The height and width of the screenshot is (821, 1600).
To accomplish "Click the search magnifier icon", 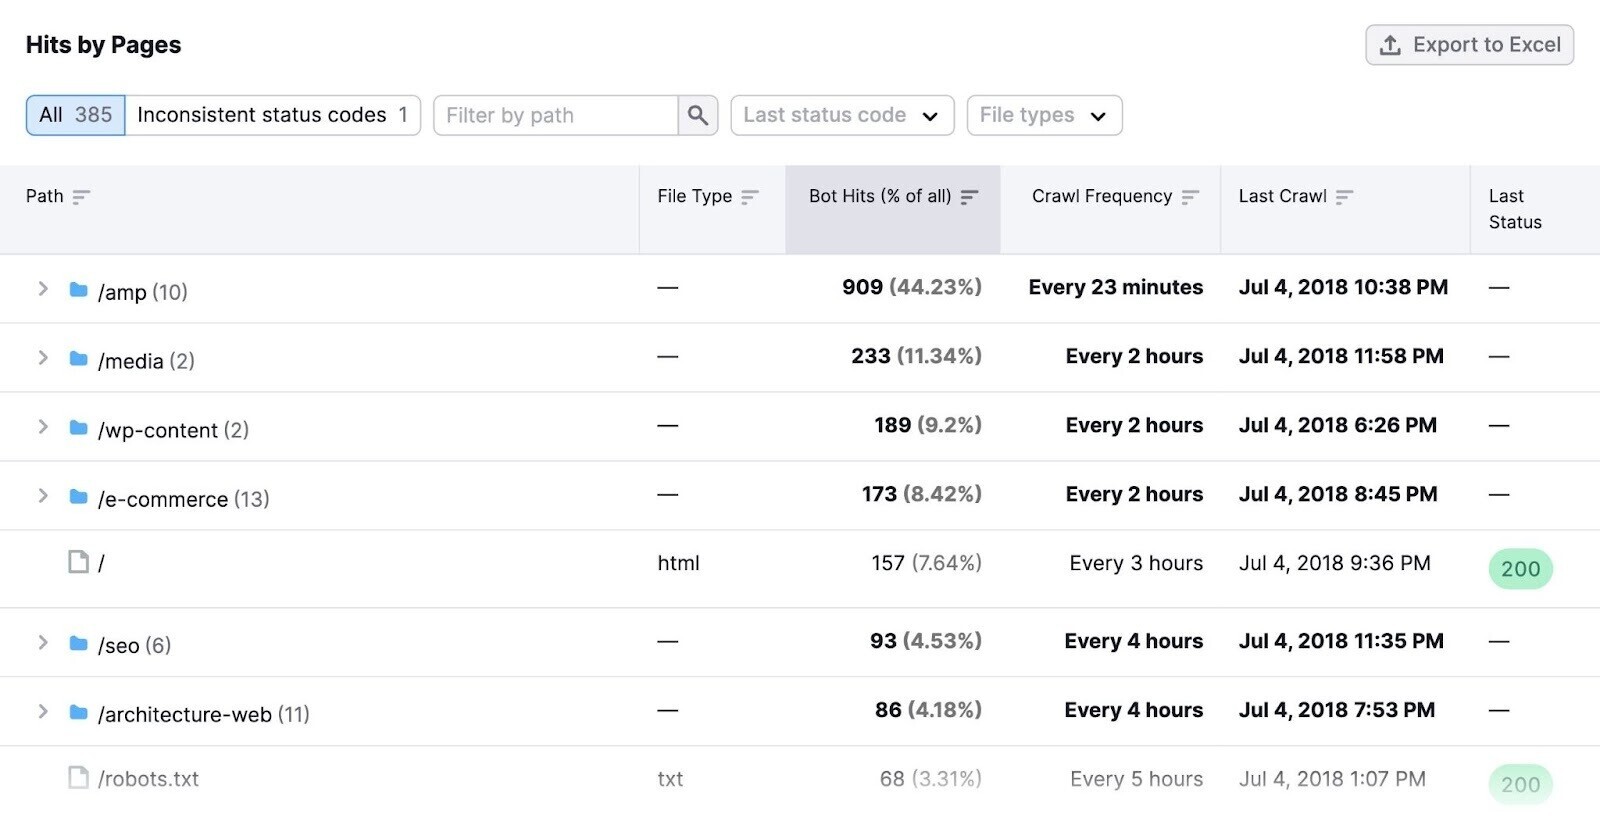I will (x=698, y=115).
